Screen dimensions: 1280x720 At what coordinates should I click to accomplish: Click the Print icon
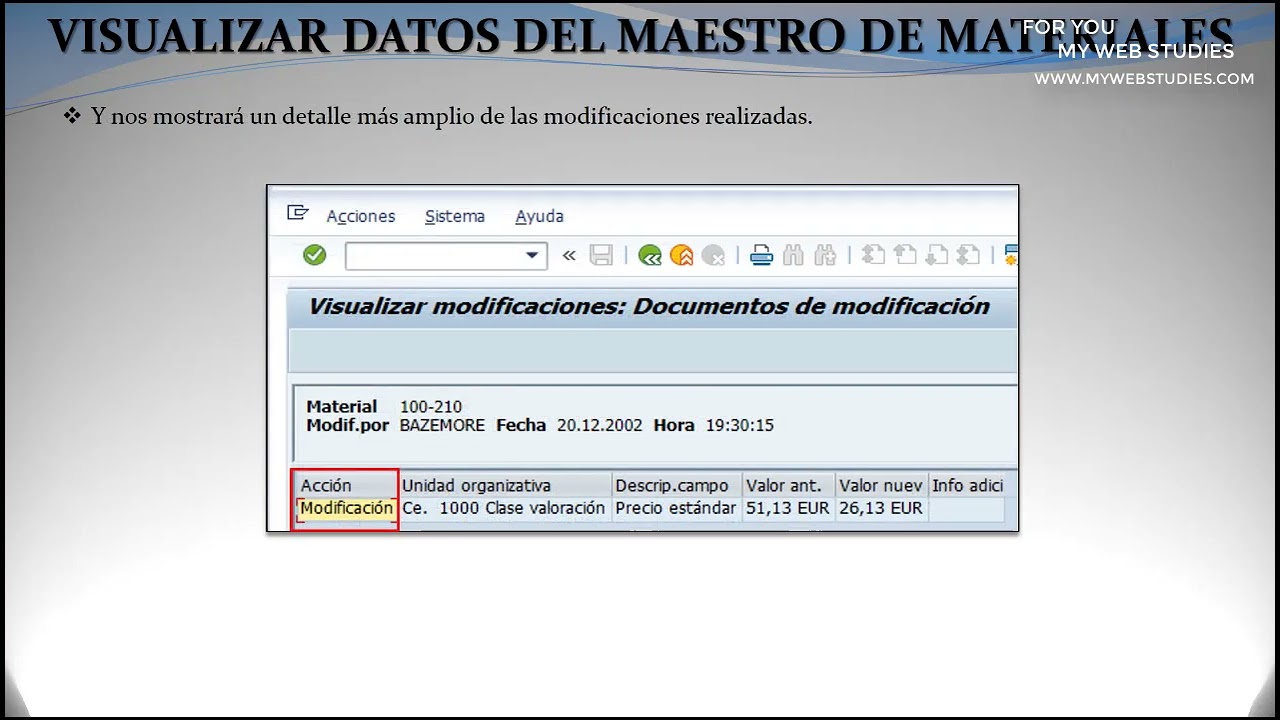(x=762, y=256)
